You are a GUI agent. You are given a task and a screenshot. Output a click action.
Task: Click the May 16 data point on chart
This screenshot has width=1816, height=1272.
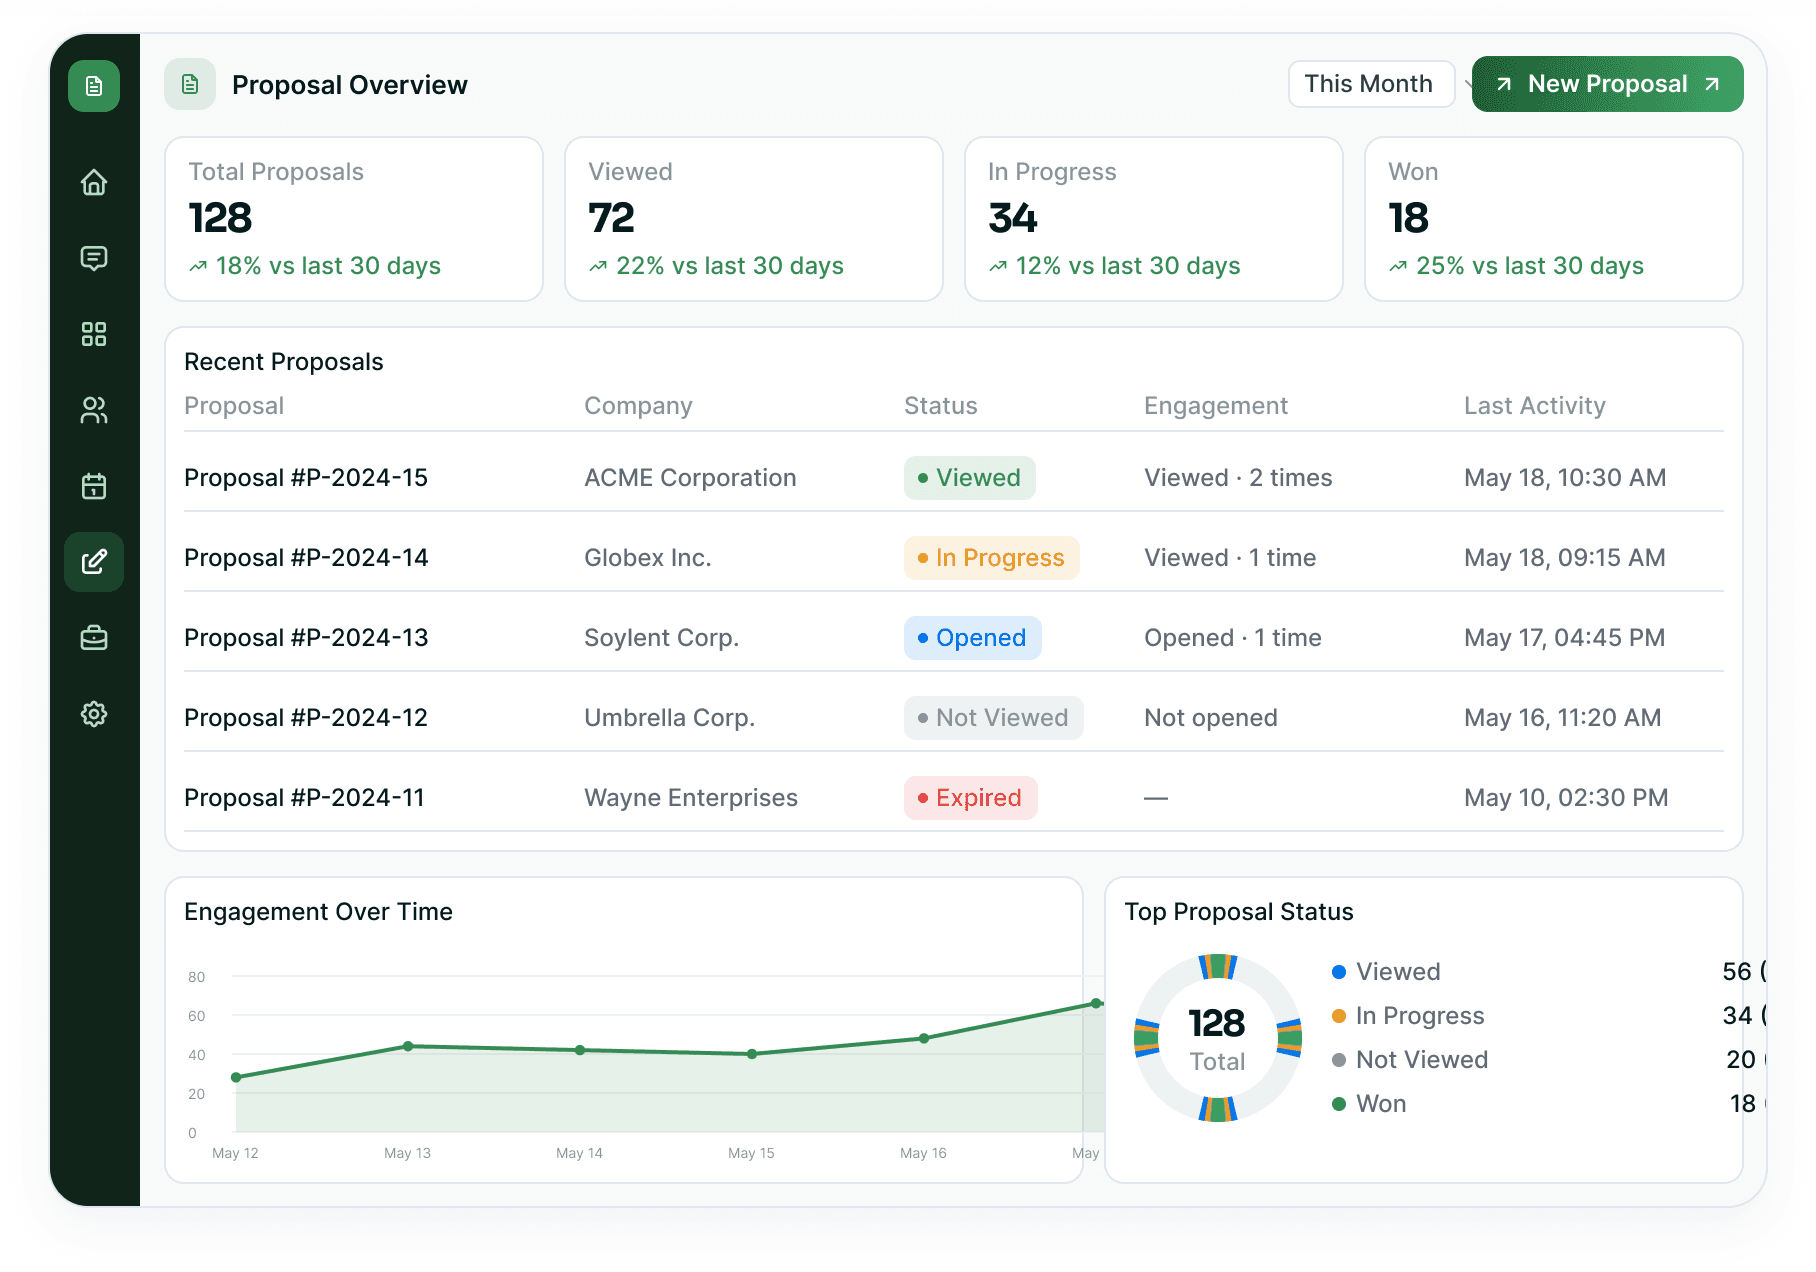click(x=924, y=1038)
